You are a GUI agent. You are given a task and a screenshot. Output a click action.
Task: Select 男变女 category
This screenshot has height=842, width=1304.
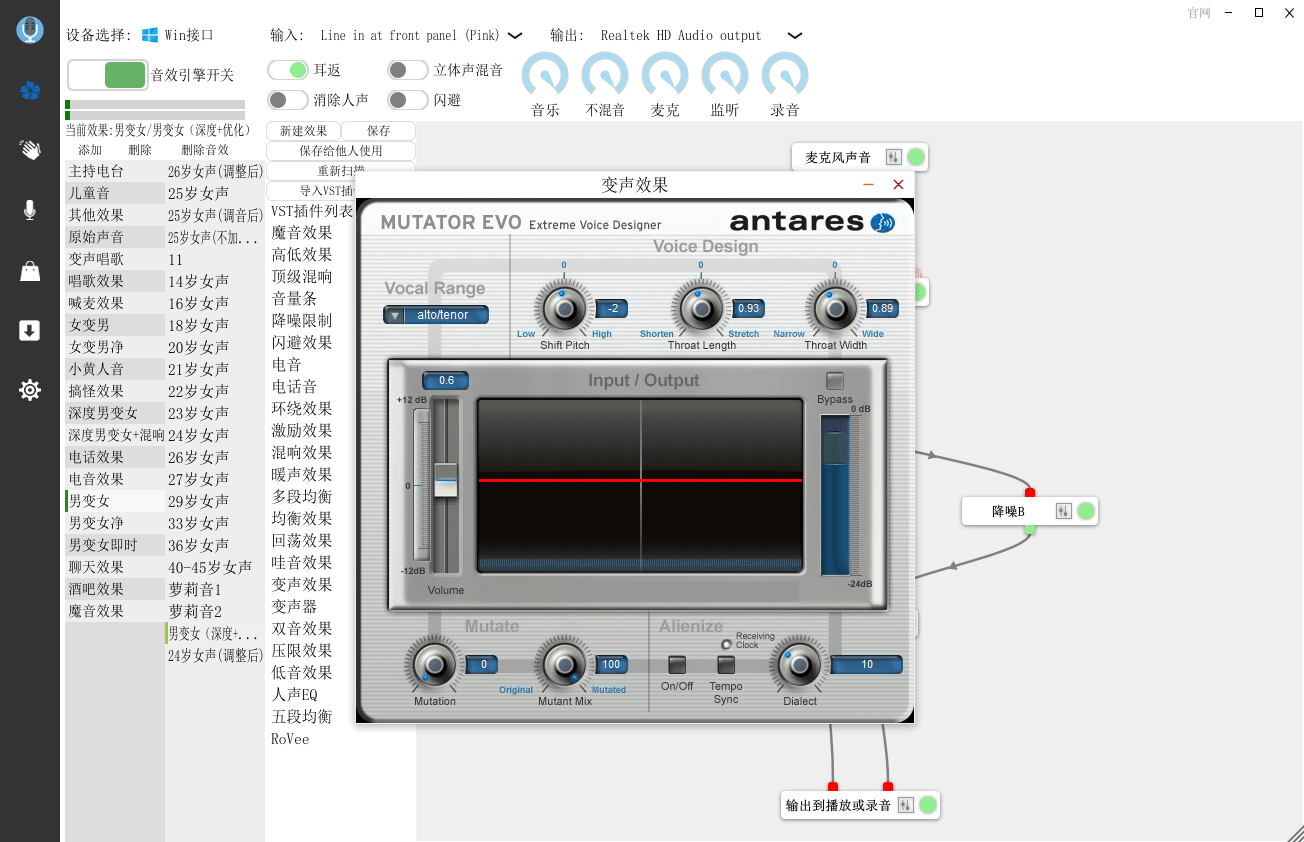point(115,501)
